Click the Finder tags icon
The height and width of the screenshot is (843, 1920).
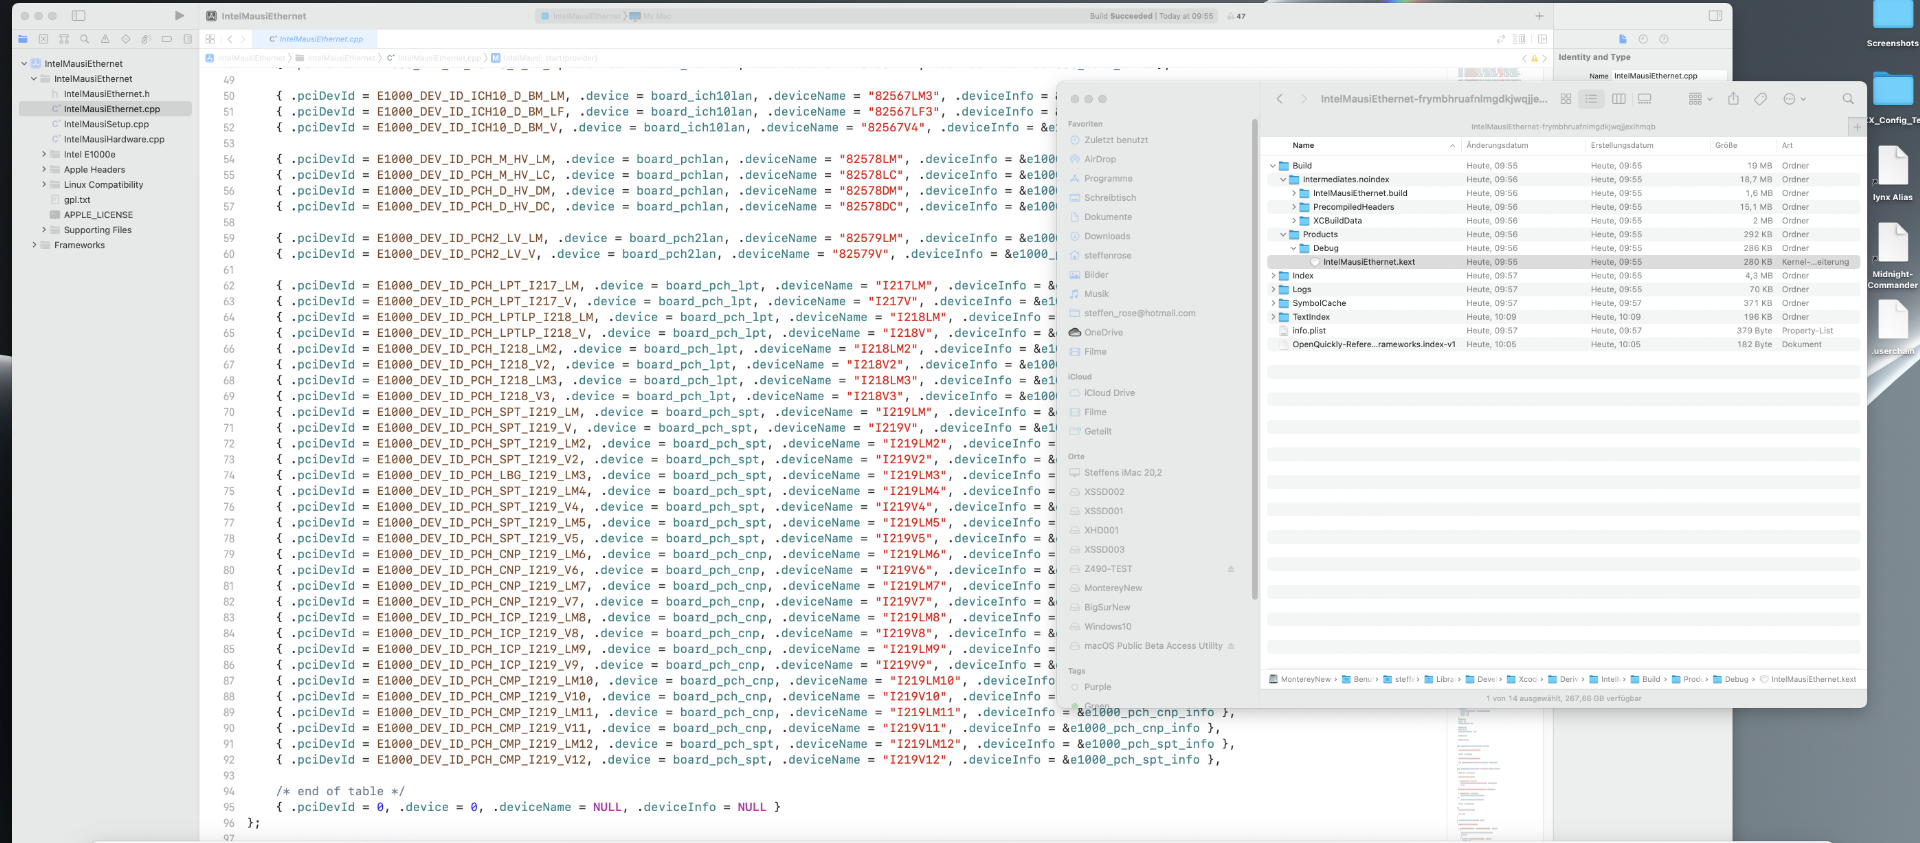[1760, 99]
